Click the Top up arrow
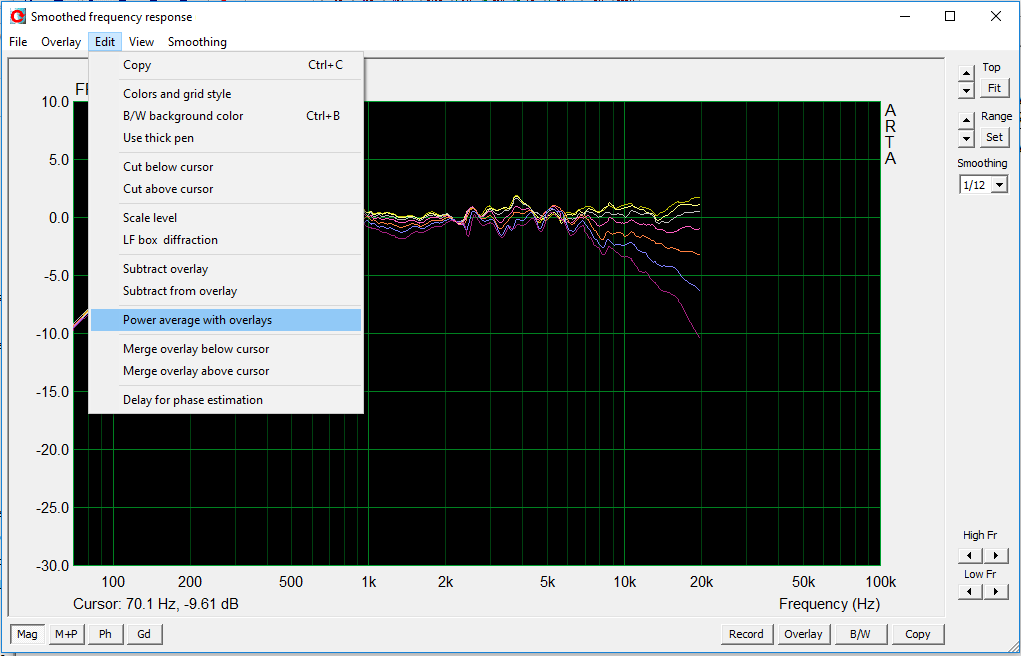This screenshot has width=1021, height=656. click(966, 74)
